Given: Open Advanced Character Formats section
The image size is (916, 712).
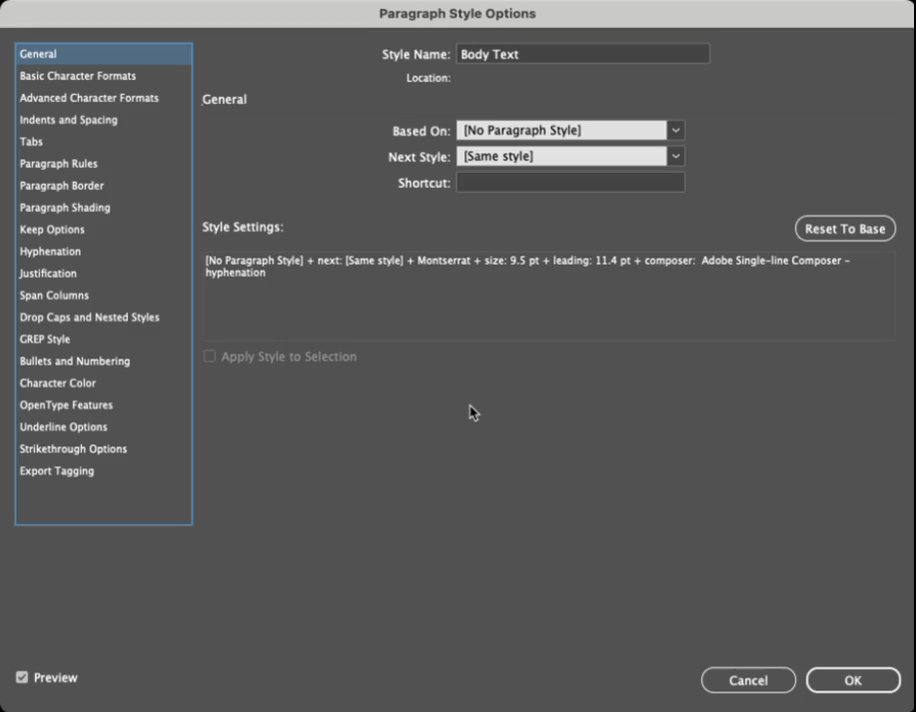Looking at the screenshot, I should point(104,98).
